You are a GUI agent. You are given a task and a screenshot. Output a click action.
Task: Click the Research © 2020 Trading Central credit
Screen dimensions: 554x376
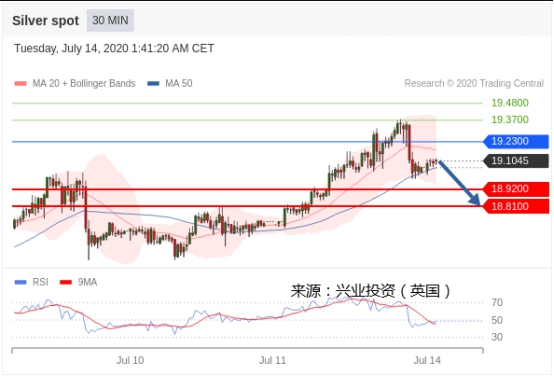[474, 83]
